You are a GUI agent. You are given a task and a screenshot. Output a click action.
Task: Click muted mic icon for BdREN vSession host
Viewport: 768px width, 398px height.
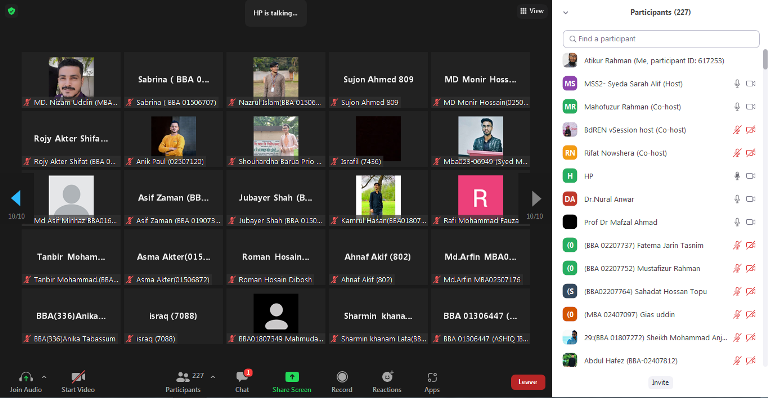737,130
